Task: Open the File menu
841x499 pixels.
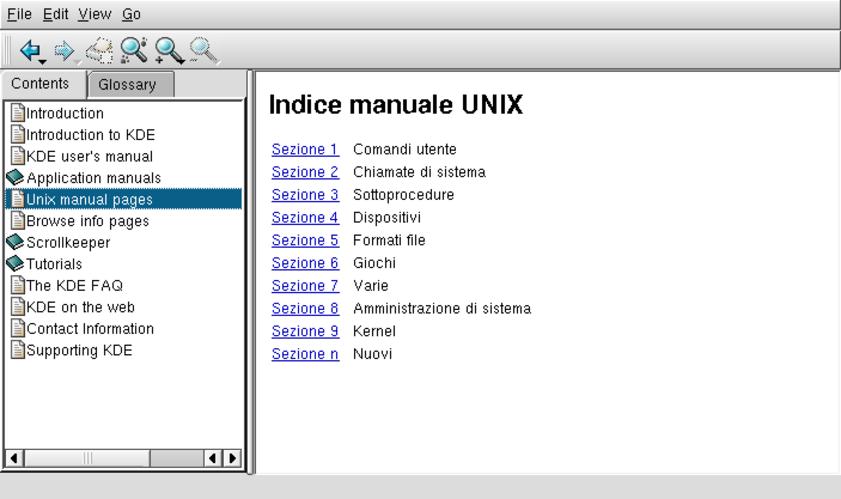Action: pos(19,14)
